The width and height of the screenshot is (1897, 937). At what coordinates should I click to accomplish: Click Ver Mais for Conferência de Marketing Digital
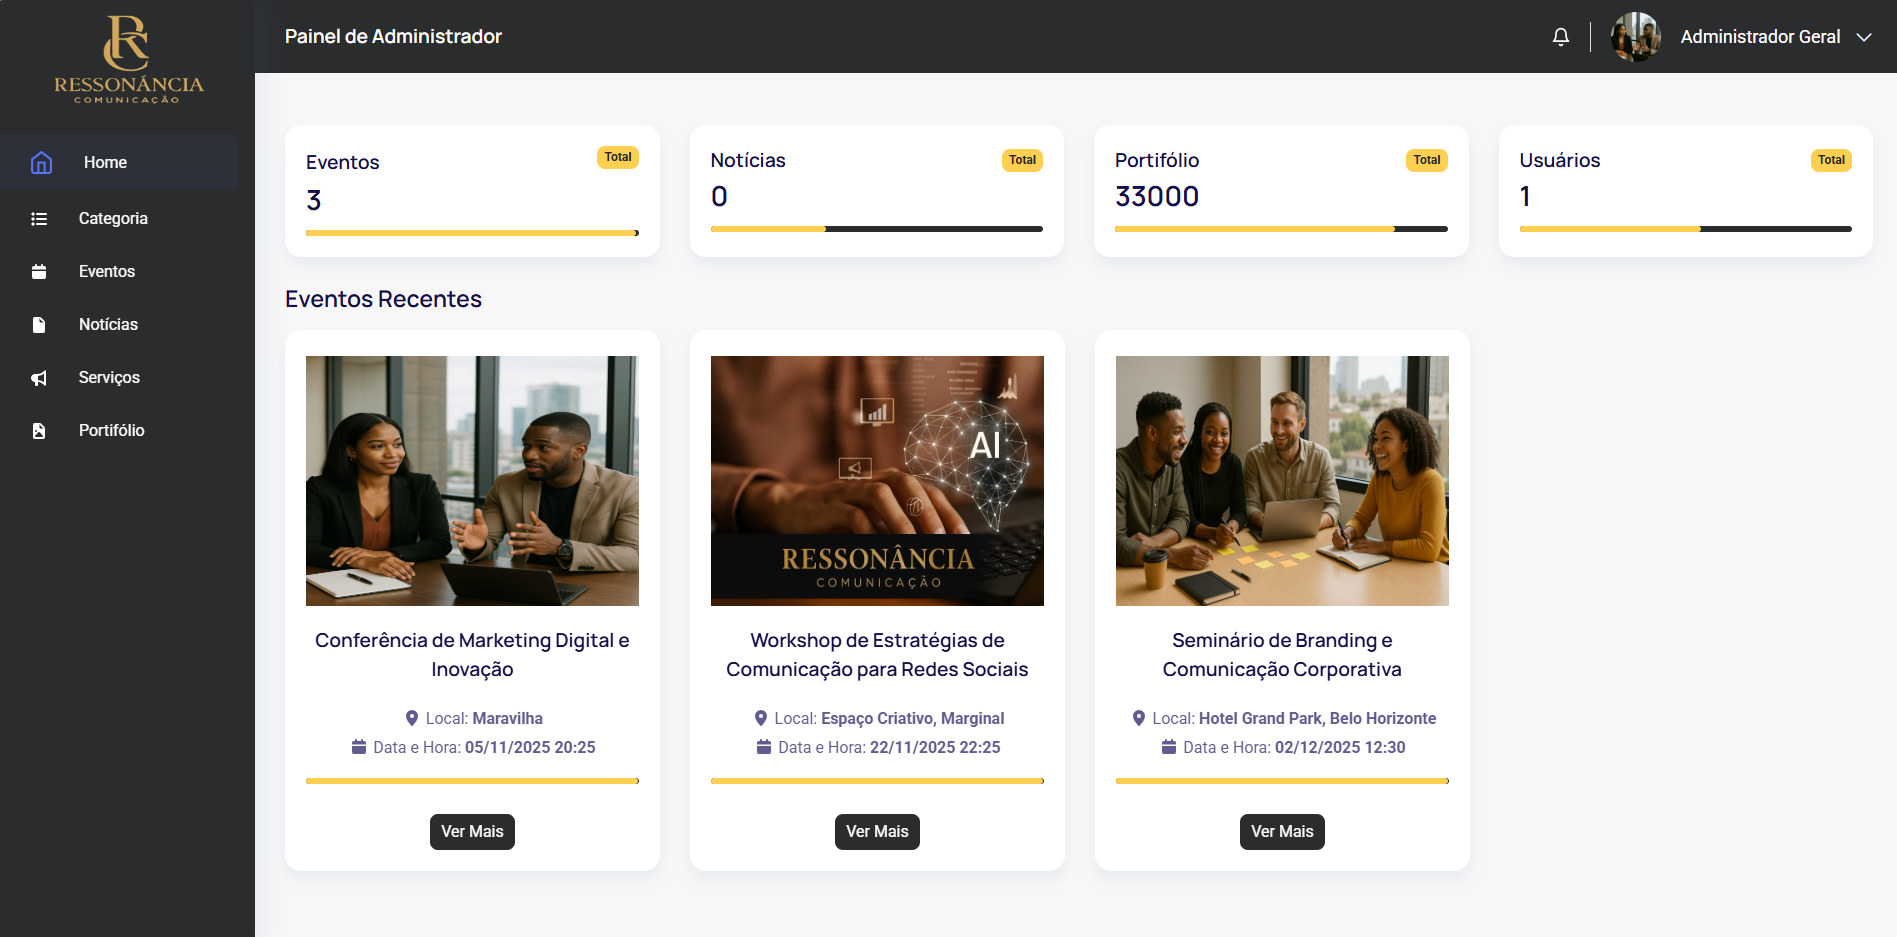click(x=472, y=832)
